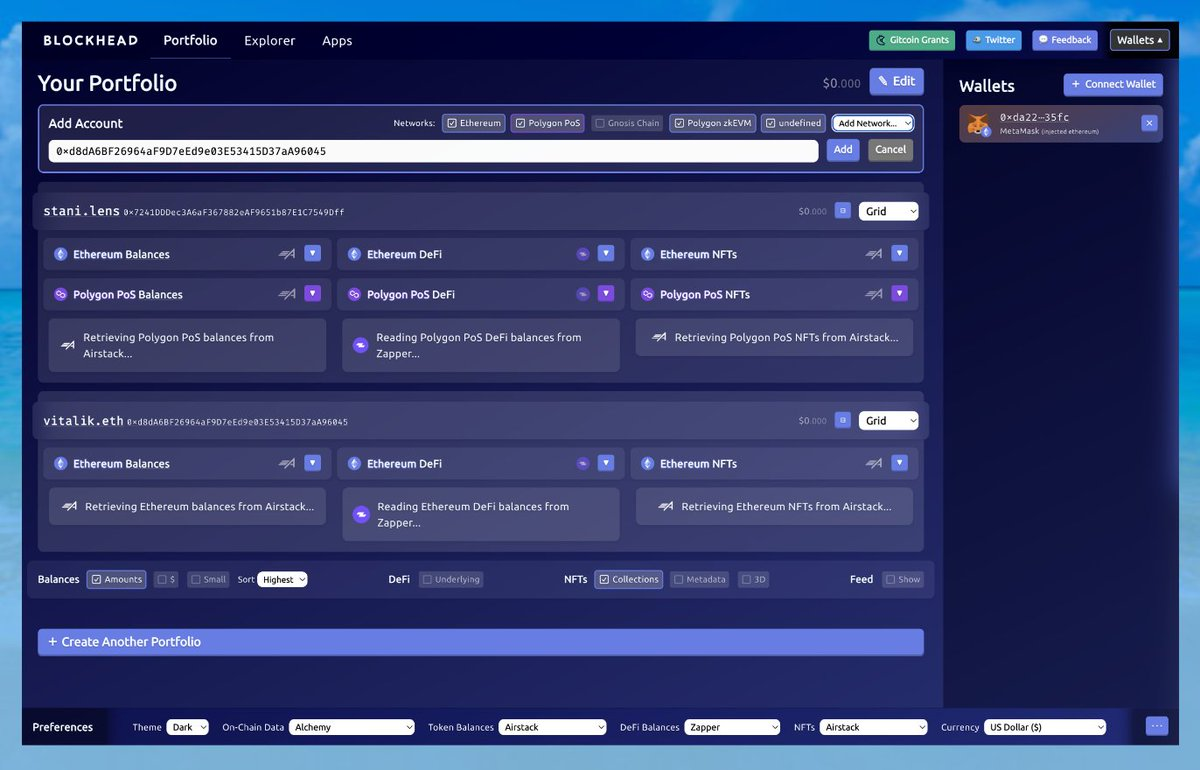The width and height of the screenshot is (1200, 770).
Task: Open the Gitcoin Grants link
Action: click(x=912, y=40)
